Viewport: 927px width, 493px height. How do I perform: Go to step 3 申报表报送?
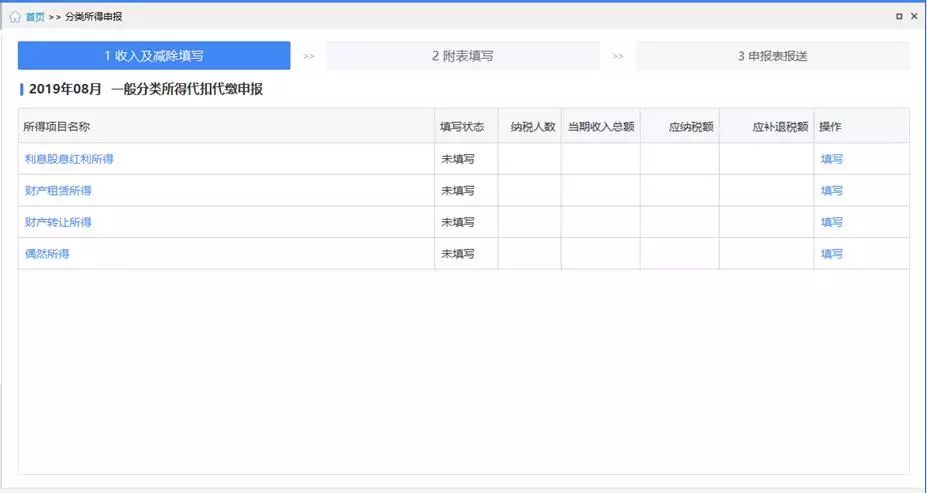click(x=772, y=56)
